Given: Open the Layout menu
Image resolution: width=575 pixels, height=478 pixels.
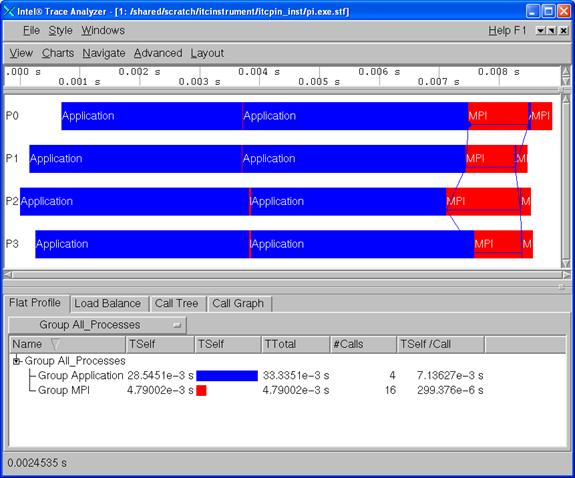Looking at the screenshot, I should point(207,53).
